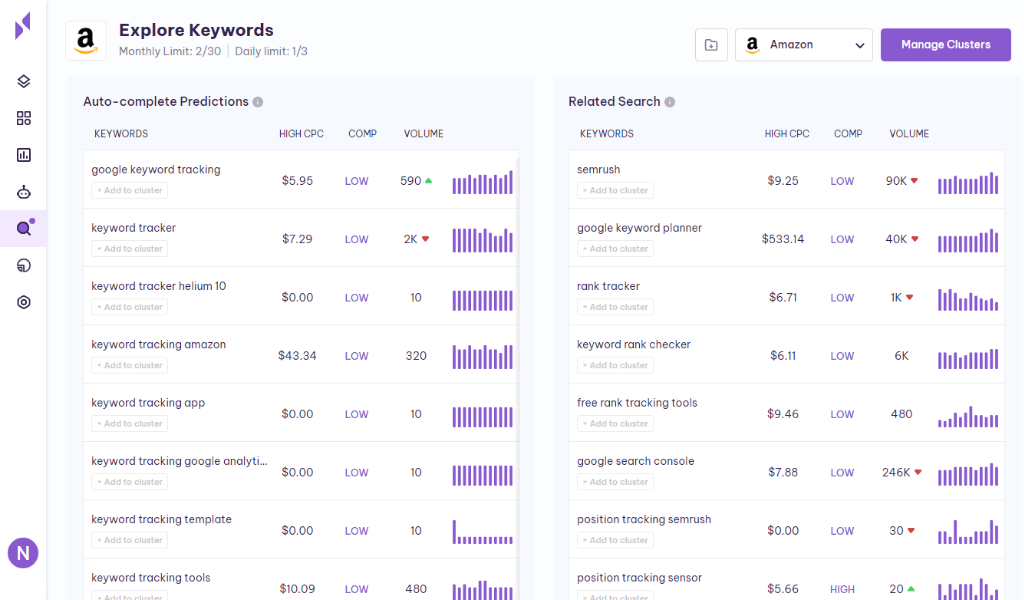Screen dimensions: 1024x600
Task: Open the radar tracker sidebar icon
Action: point(24,265)
